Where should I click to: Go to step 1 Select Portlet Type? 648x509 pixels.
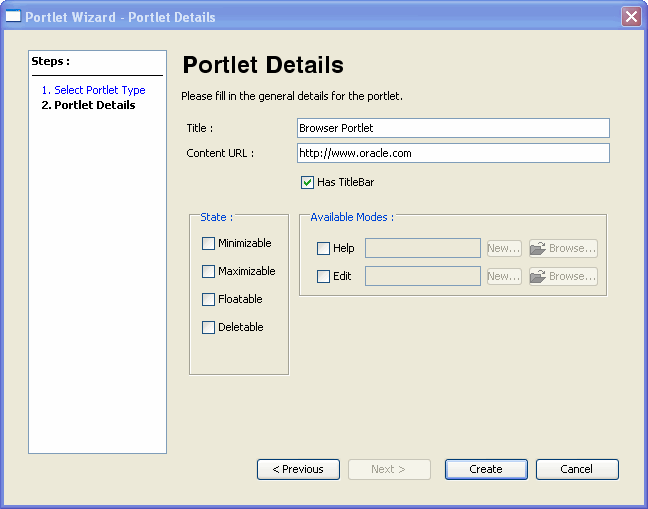point(93,90)
